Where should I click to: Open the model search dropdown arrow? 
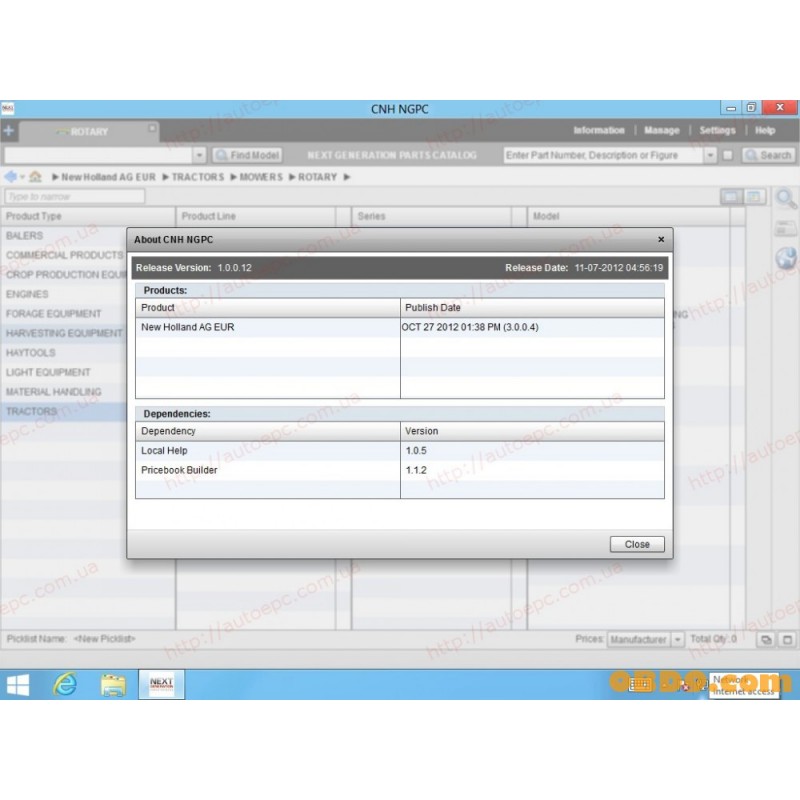[199, 155]
